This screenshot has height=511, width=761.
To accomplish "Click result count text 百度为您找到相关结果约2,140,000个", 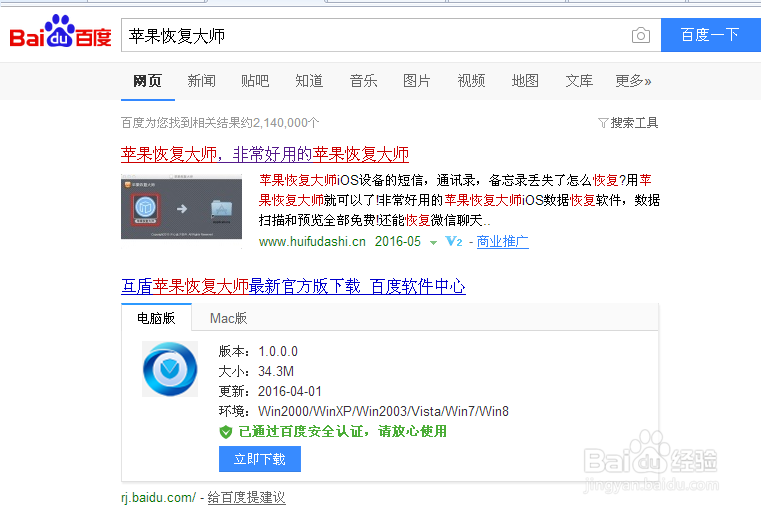I will (x=220, y=123).
